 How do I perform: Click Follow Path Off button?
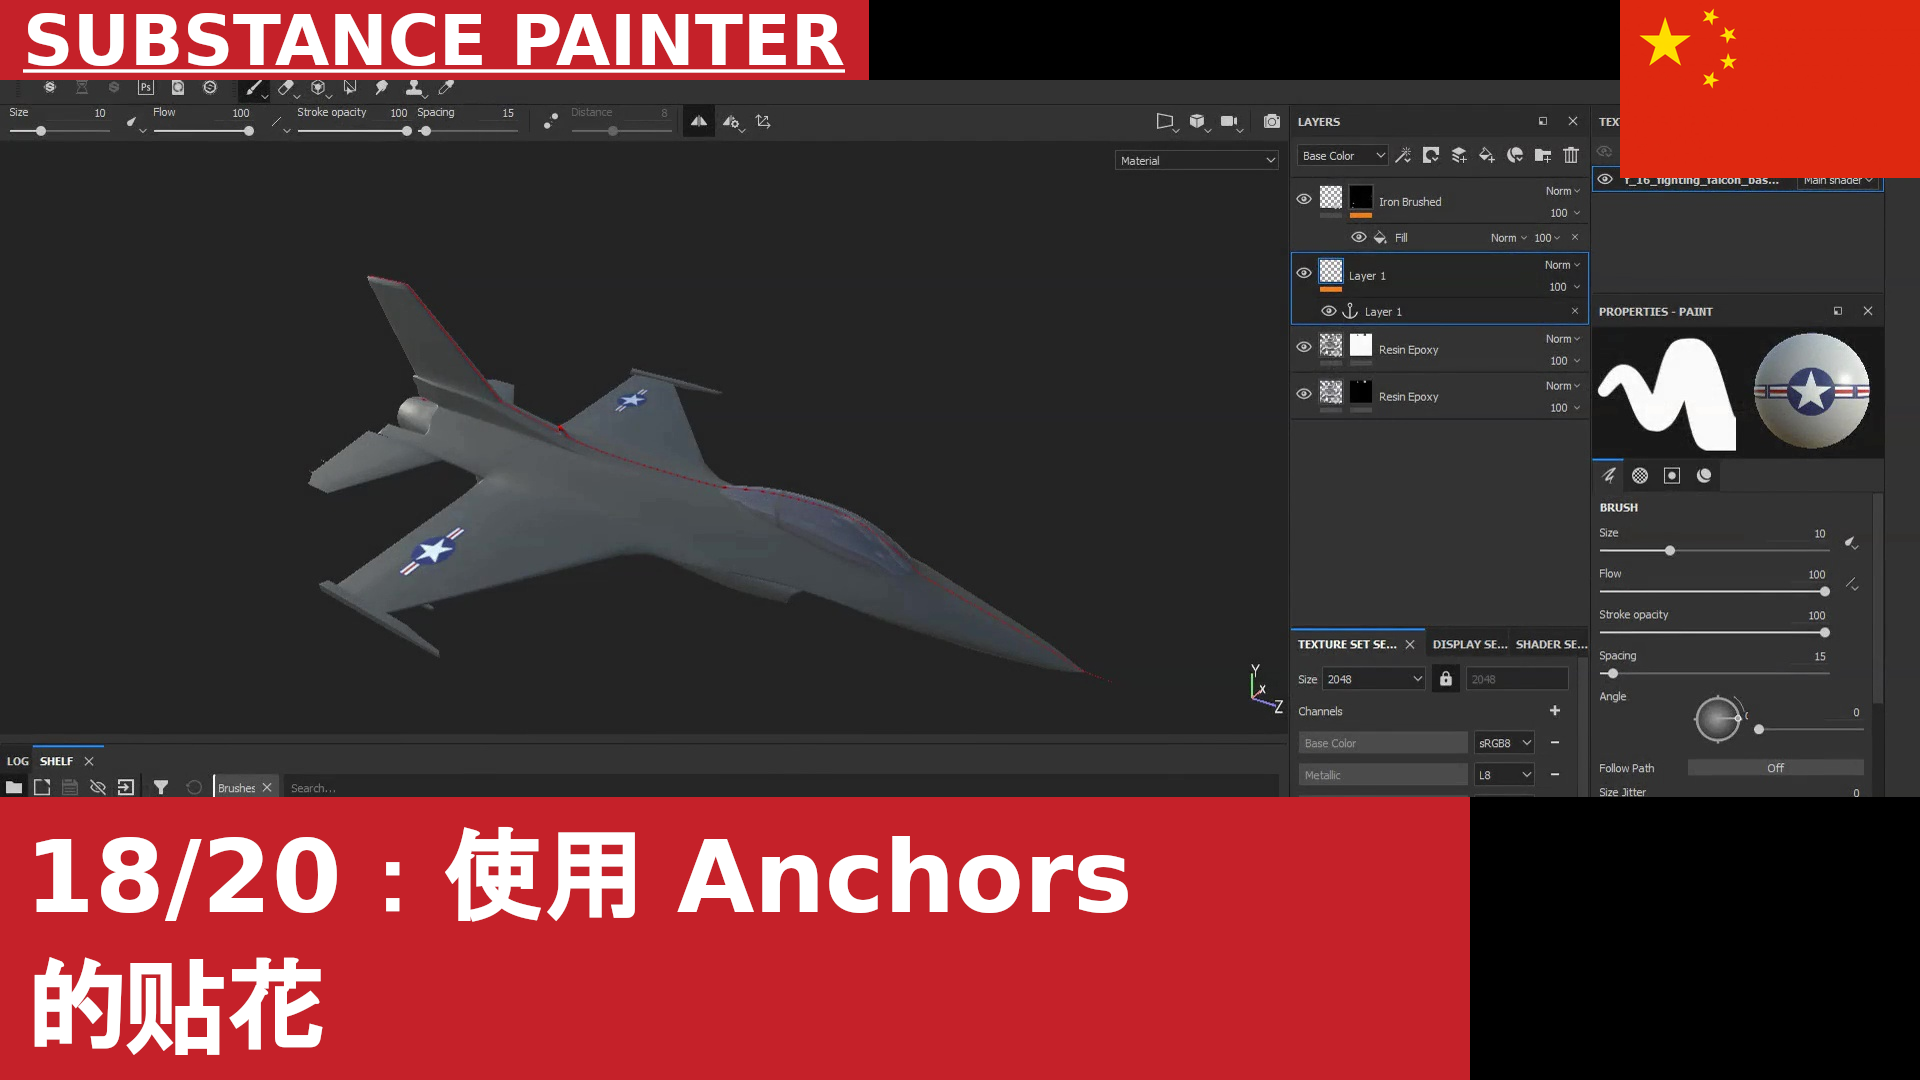(1775, 769)
